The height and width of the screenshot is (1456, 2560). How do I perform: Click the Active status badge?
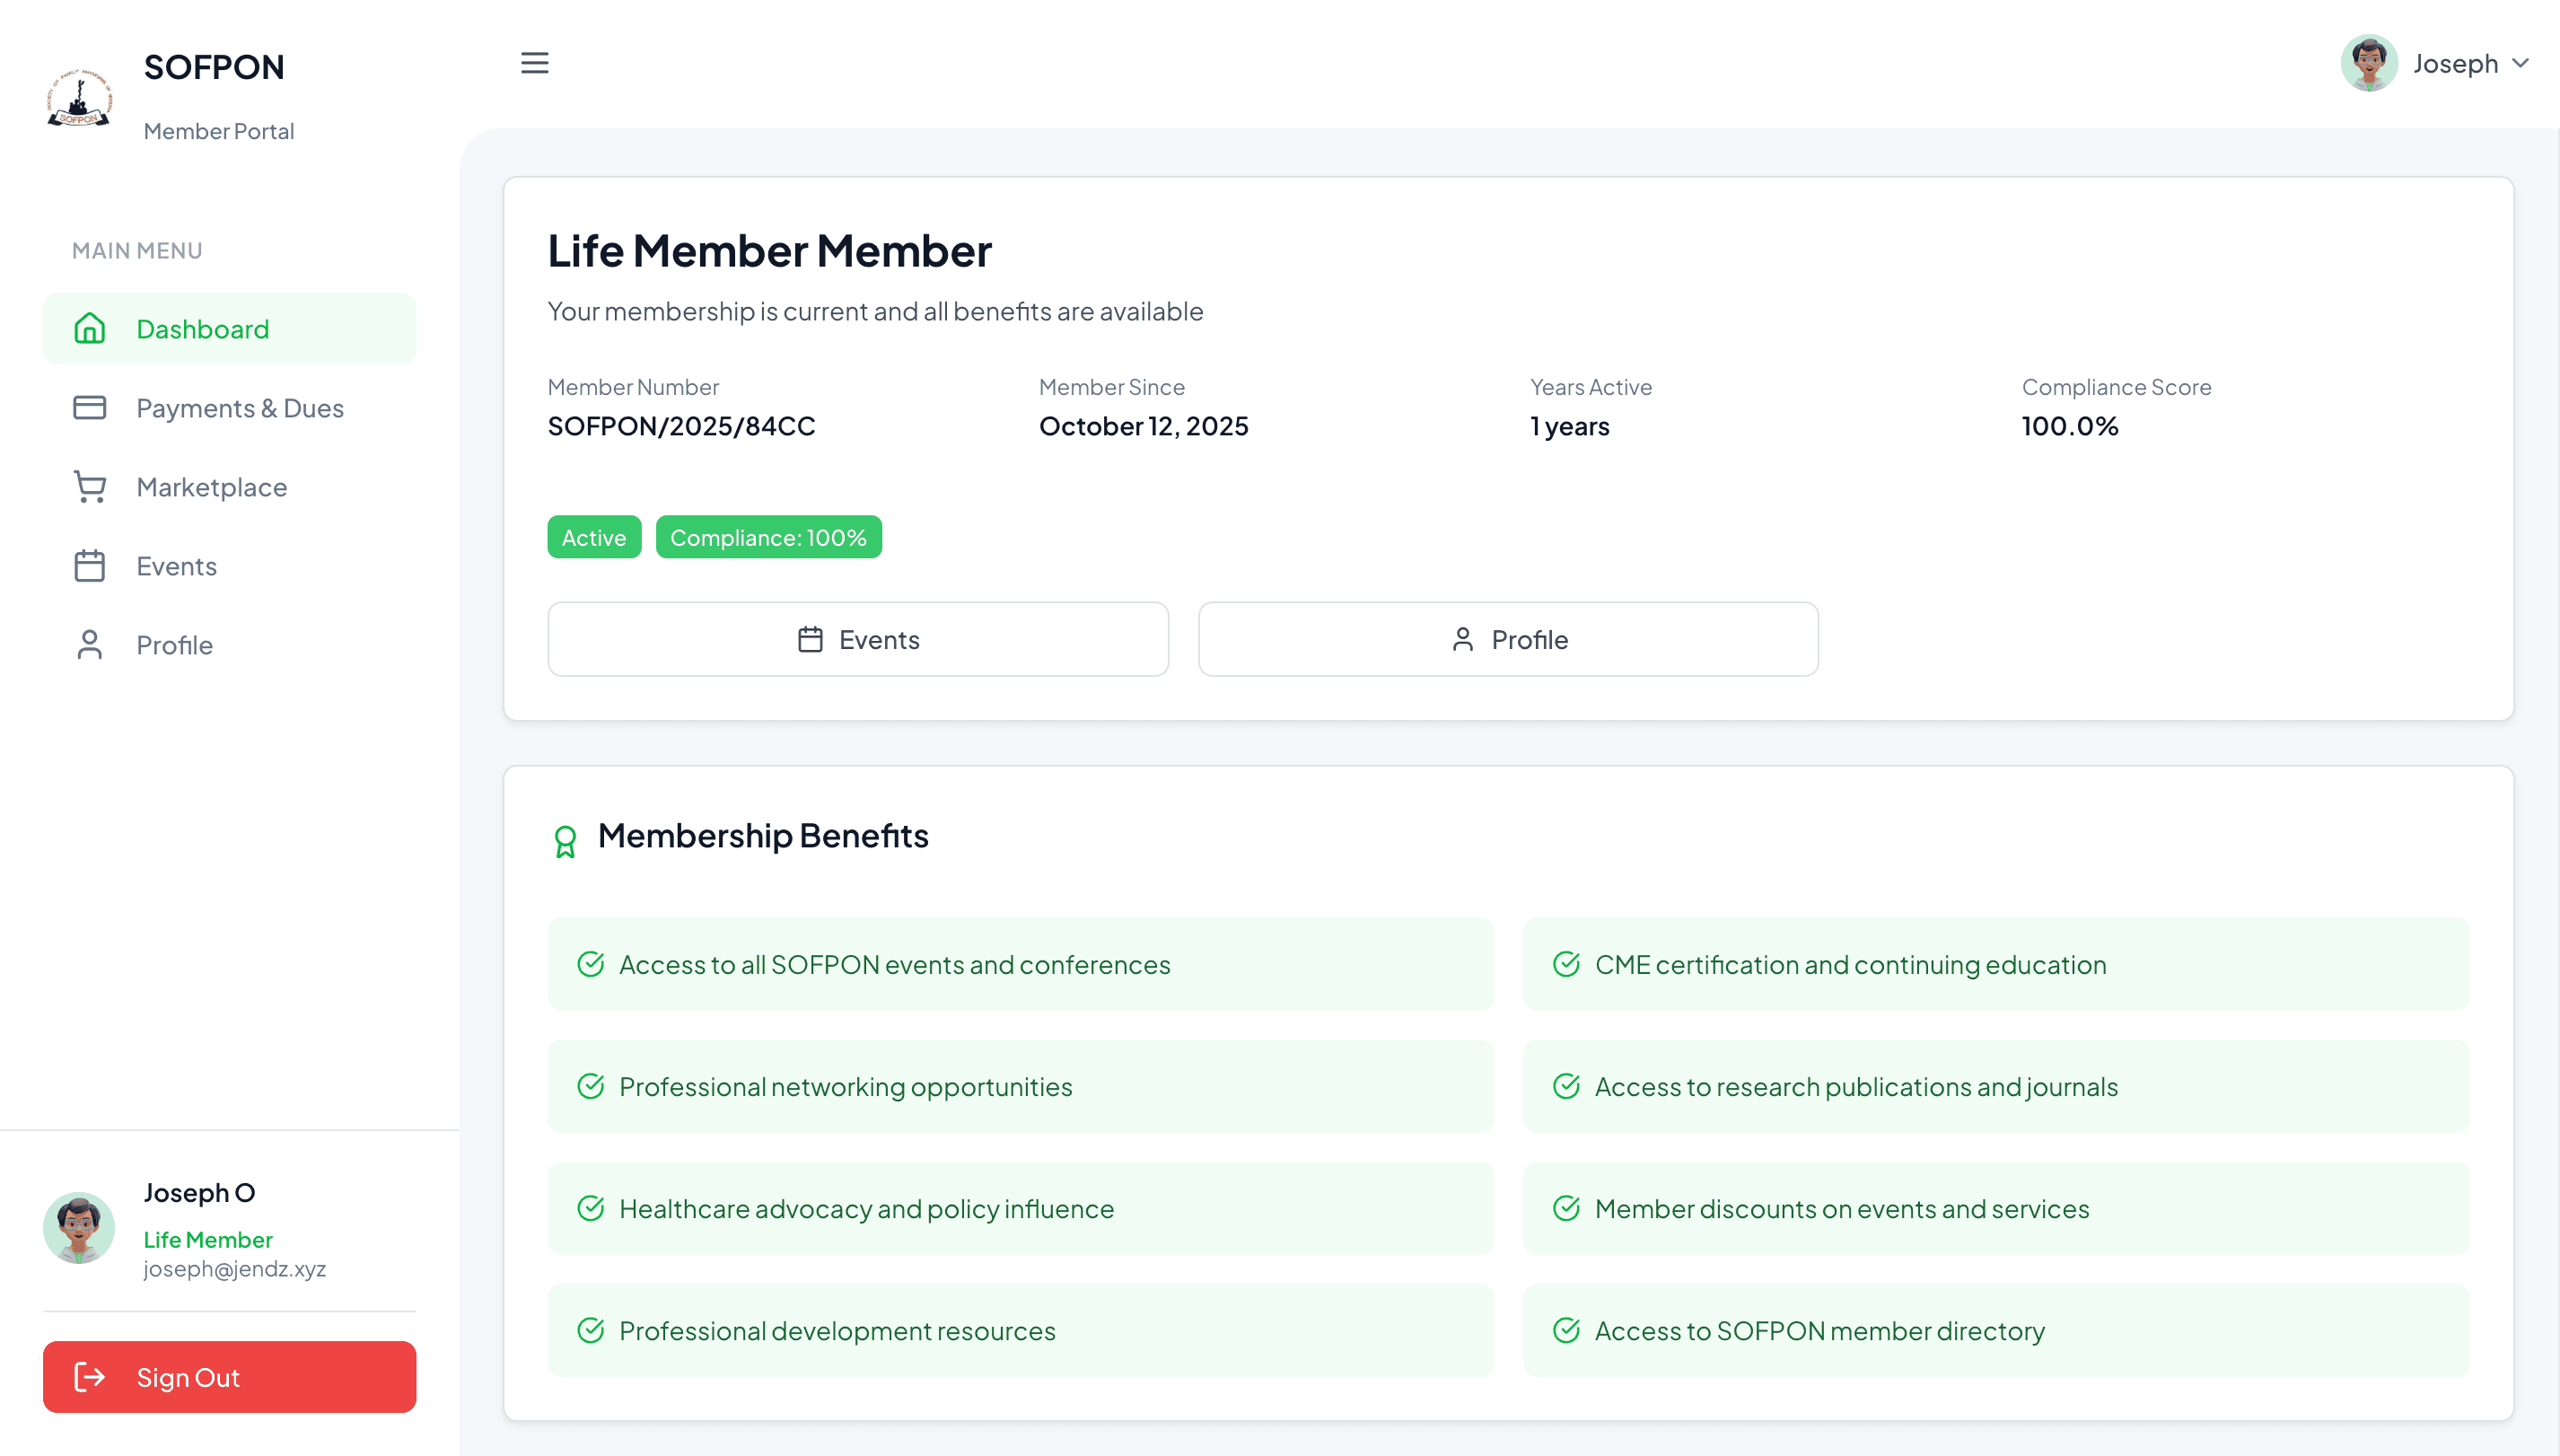(594, 537)
